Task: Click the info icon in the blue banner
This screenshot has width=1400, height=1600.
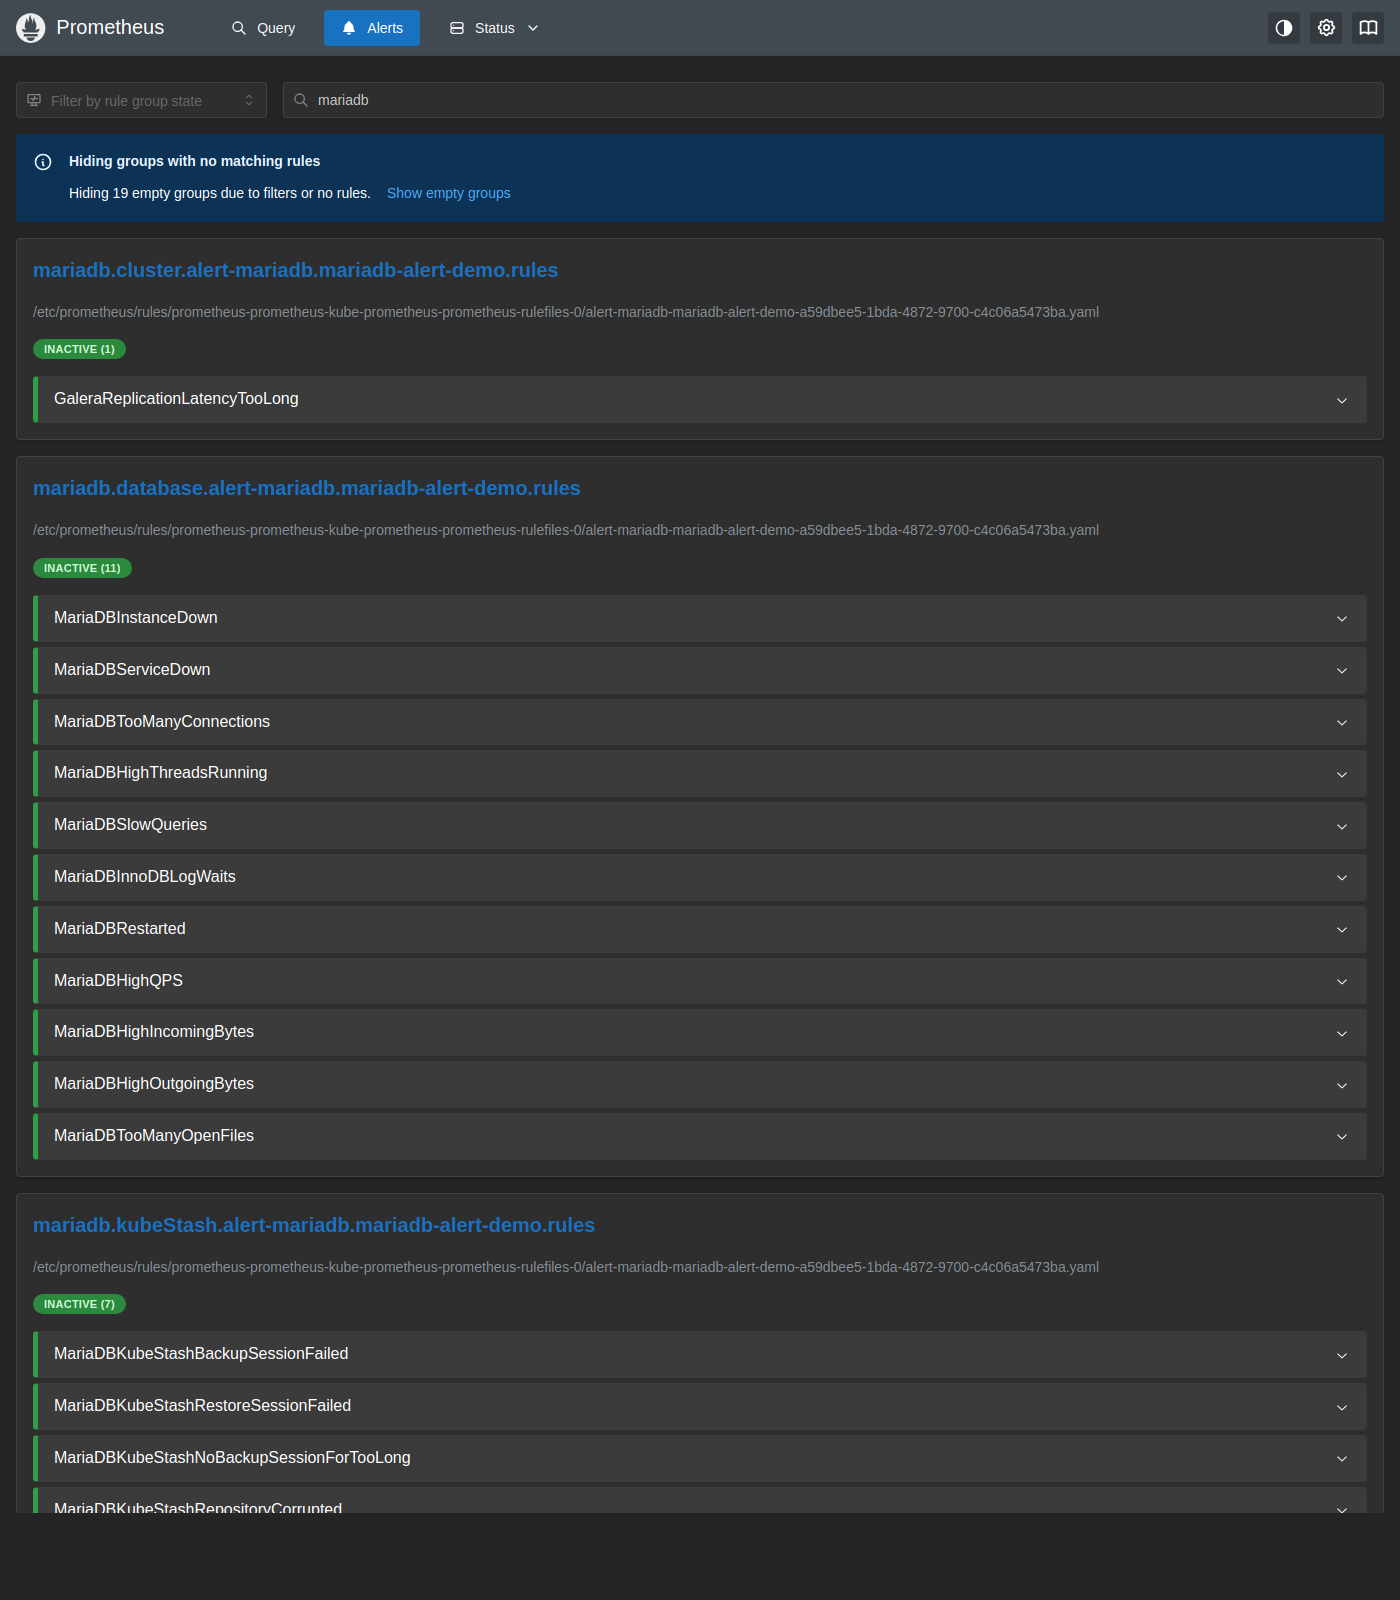Action: pos(43,162)
